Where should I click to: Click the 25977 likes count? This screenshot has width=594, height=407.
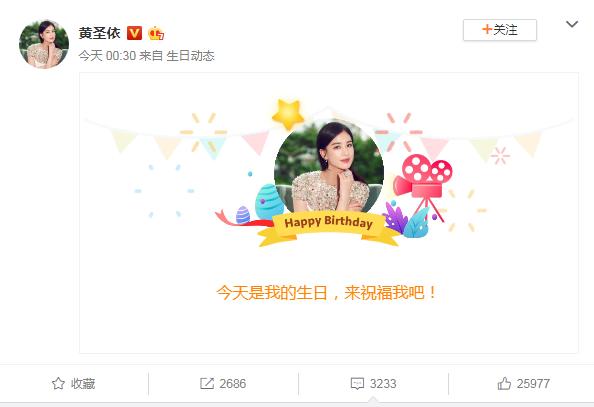pos(533,384)
